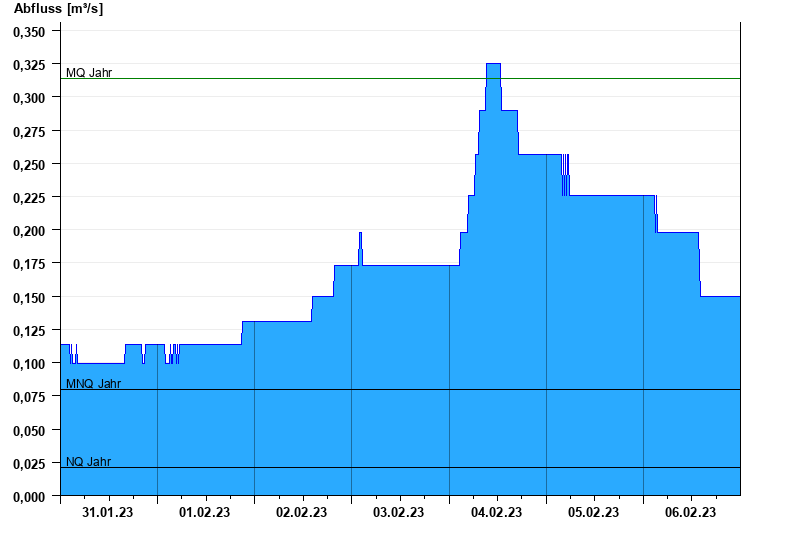Click the 0,175 y-axis value
The width and height of the screenshot is (800, 550).
click(x=29, y=264)
